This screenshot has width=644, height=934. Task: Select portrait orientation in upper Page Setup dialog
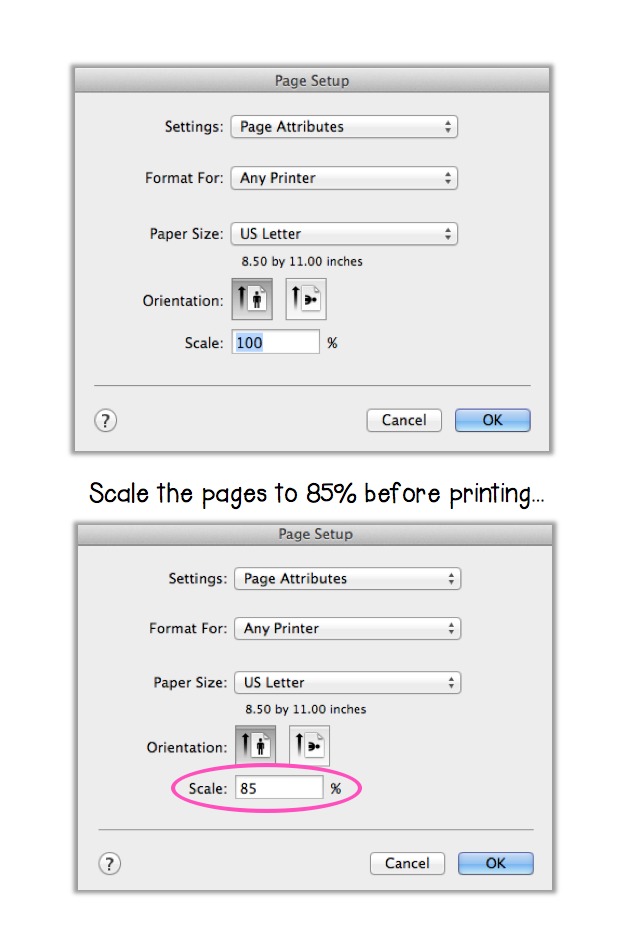(x=252, y=299)
